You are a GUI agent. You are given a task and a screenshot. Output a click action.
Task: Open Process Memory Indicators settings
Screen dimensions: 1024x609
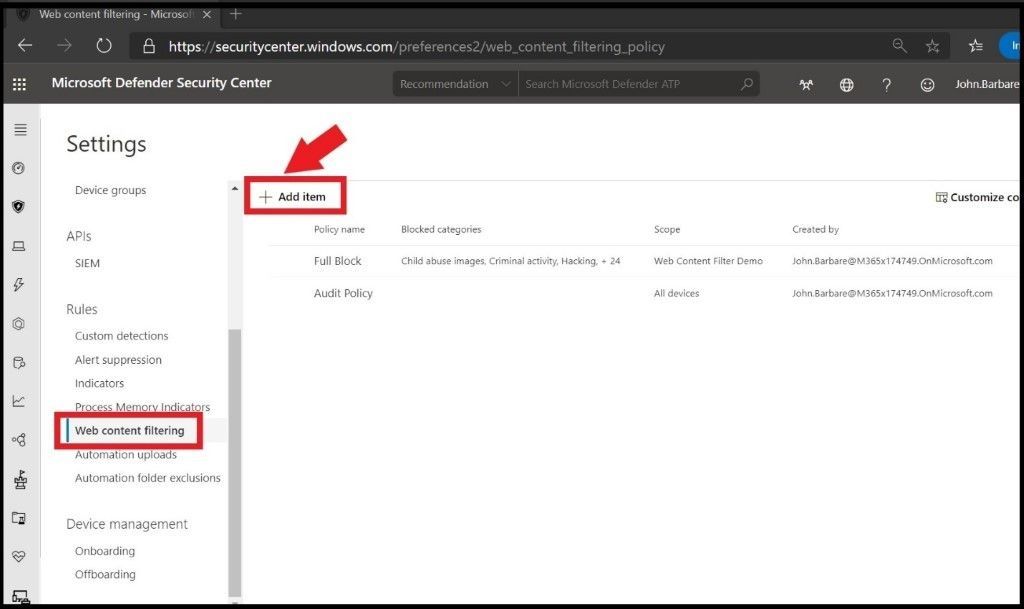(x=142, y=407)
